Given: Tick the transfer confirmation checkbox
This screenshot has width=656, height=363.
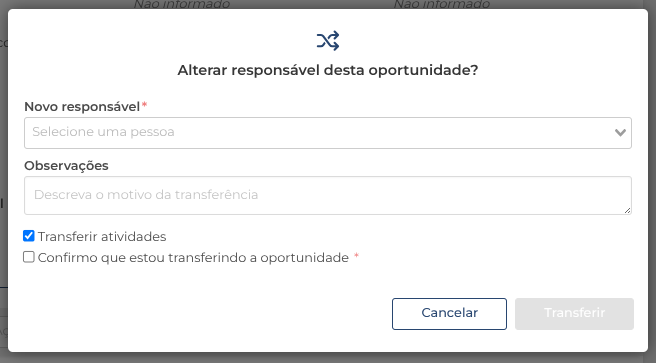Looking at the screenshot, I should point(28,257).
